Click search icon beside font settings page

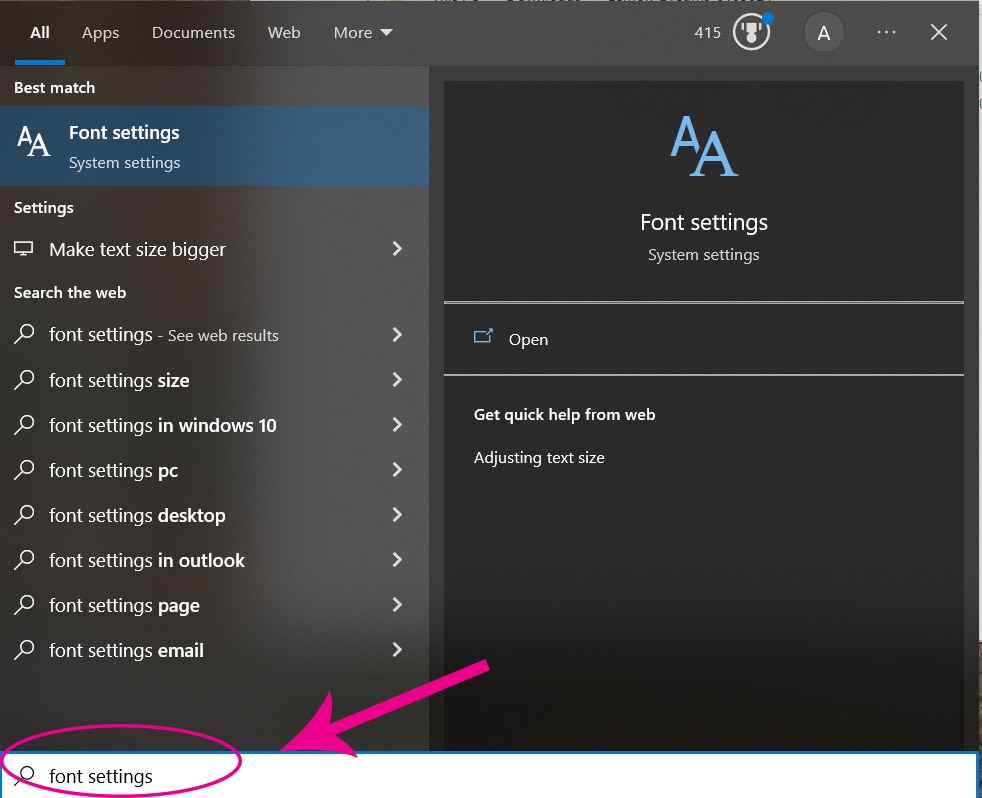(x=24, y=605)
